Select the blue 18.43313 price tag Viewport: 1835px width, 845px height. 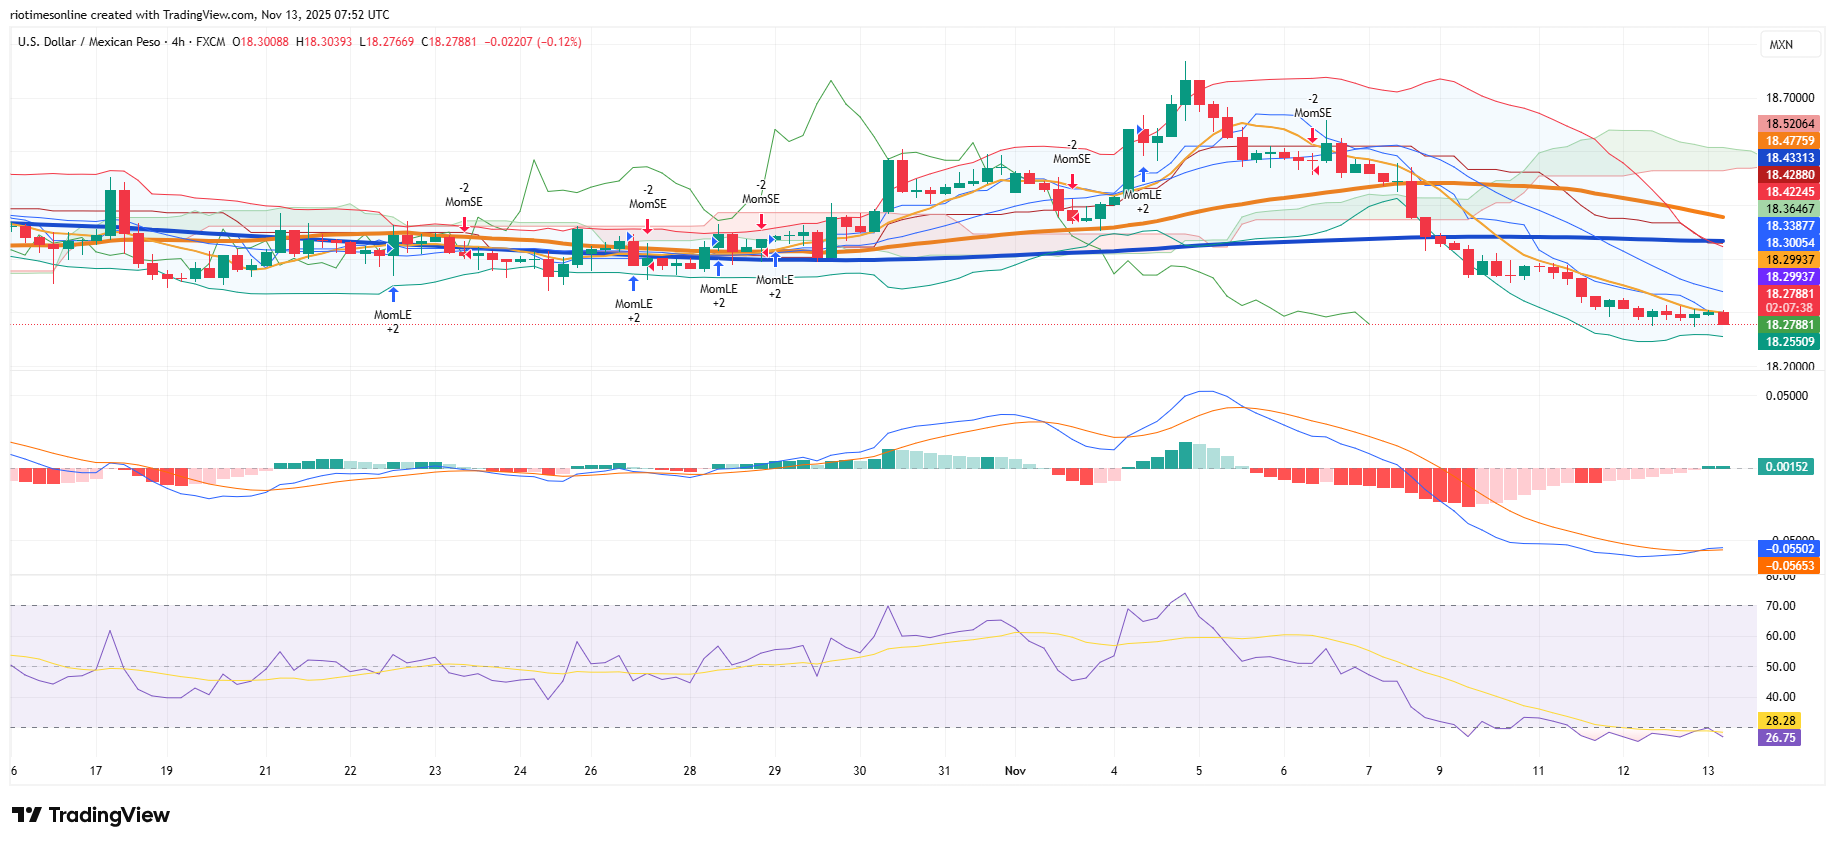pos(1790,158)
